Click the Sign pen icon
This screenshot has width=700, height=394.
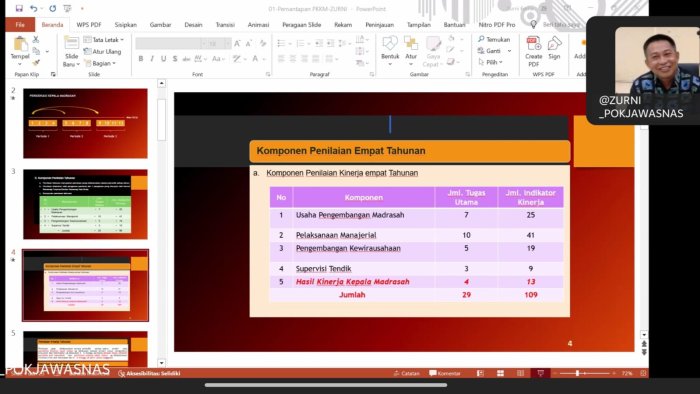(x=554, y=44)
